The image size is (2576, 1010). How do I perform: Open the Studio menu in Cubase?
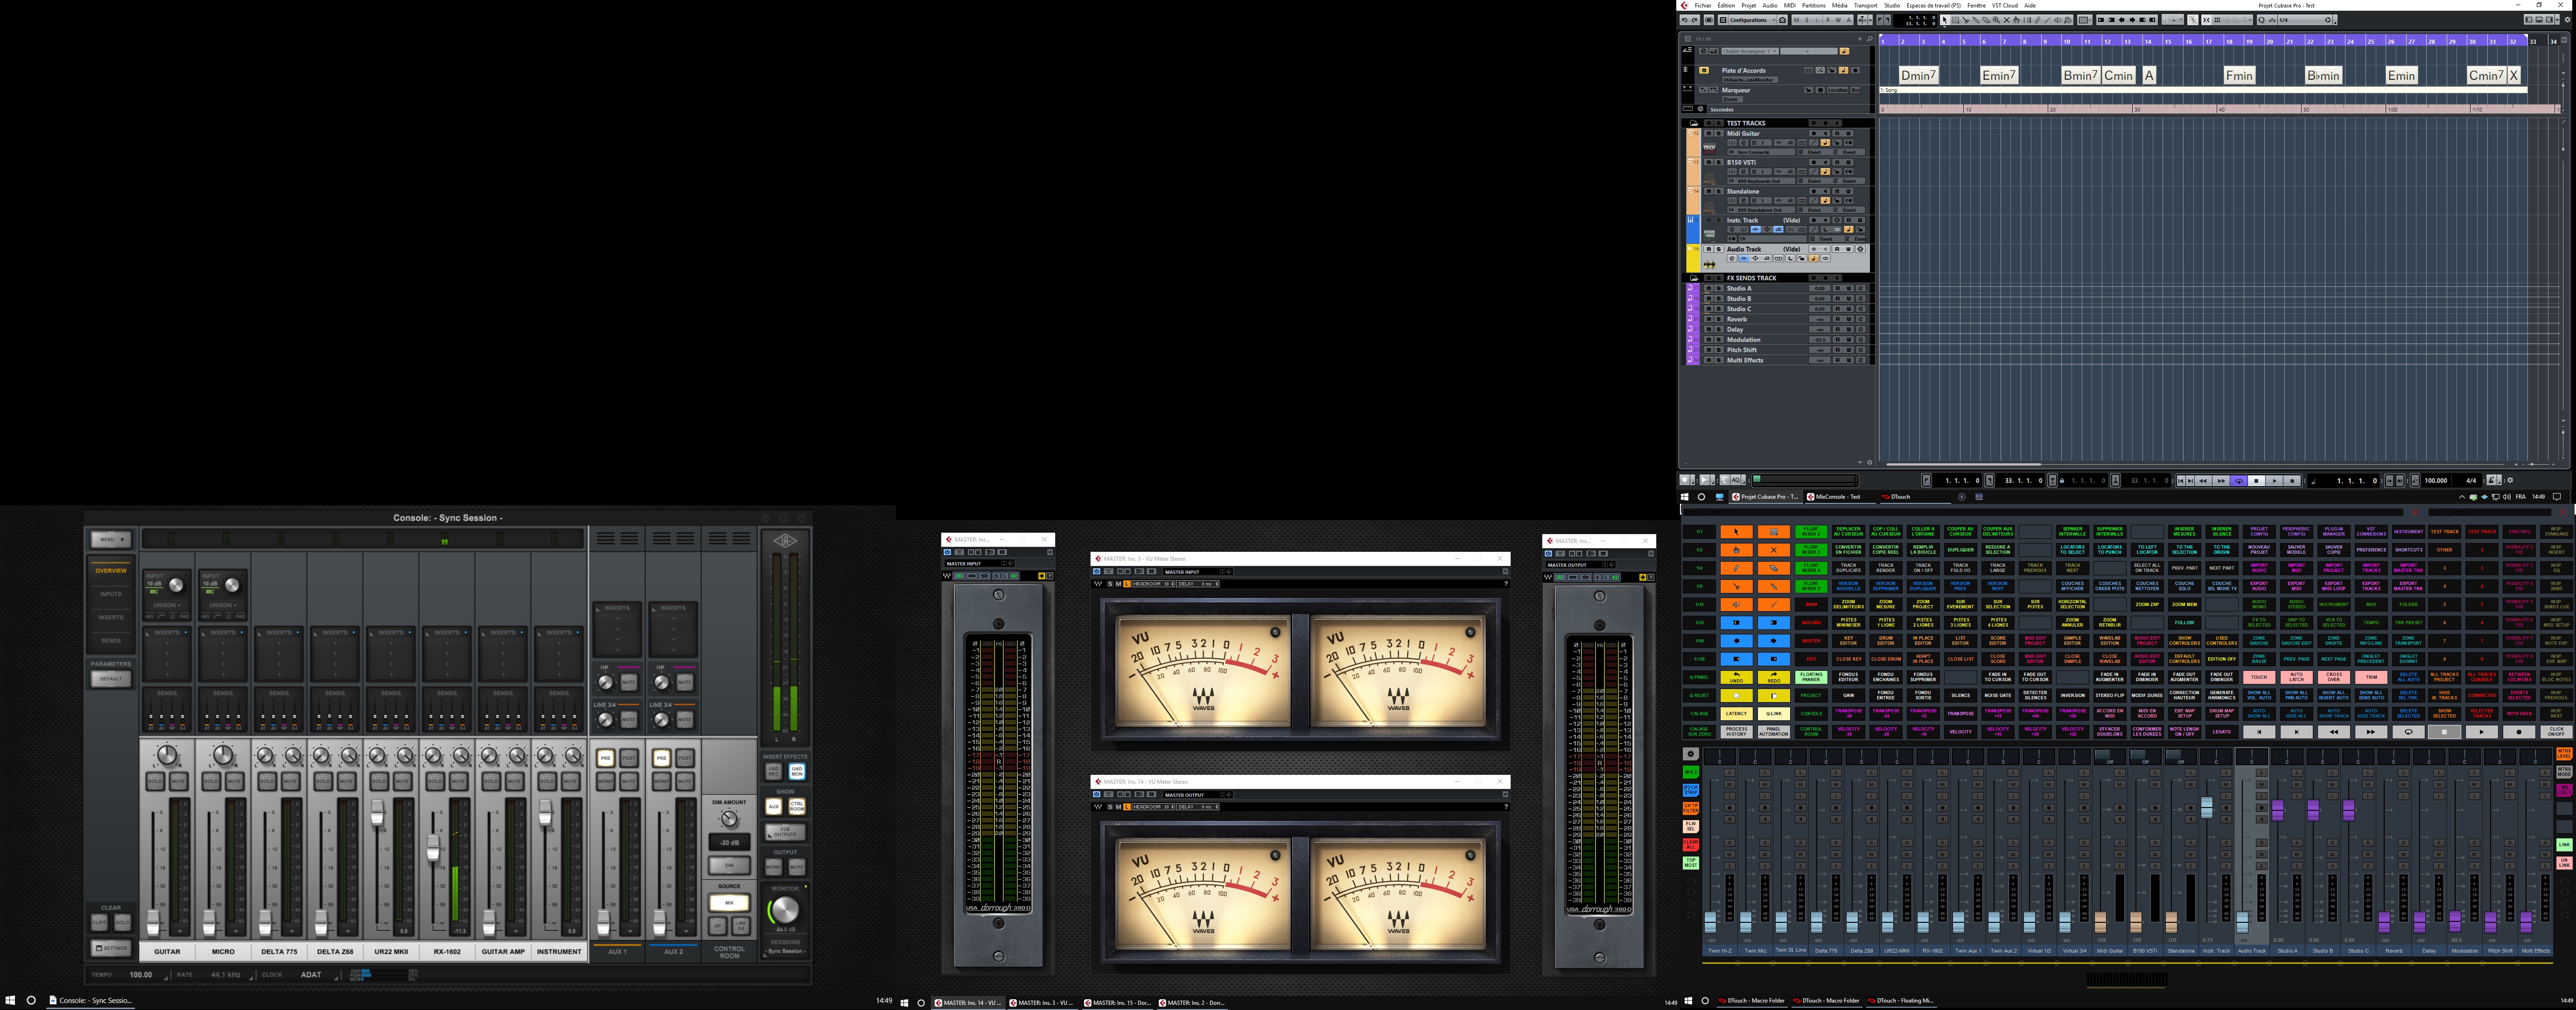[1892, 5]
